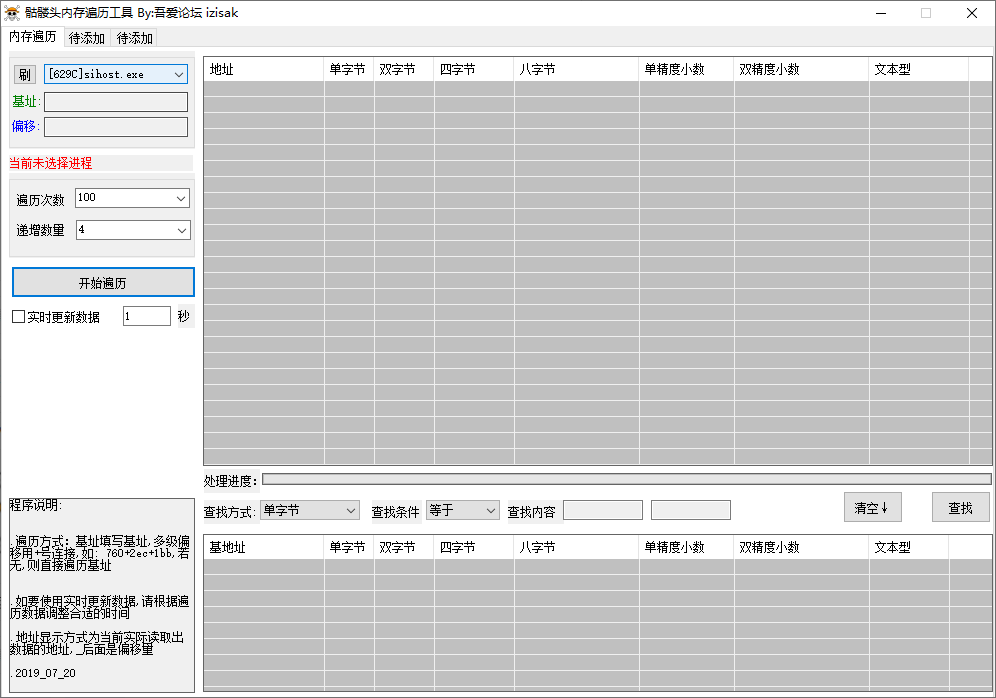Click the 地址 column header in upper table
This screenshot has height=698, width=996.
pyautogui.click(x=264, y=70)
